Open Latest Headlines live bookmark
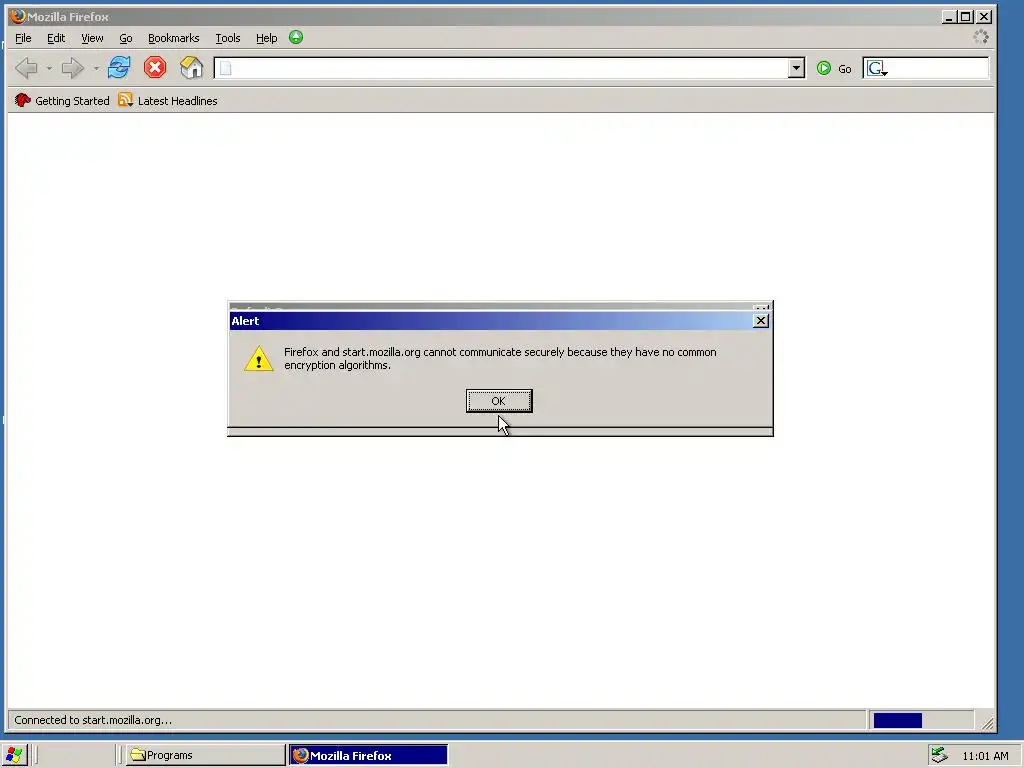 tap(168, 101)
